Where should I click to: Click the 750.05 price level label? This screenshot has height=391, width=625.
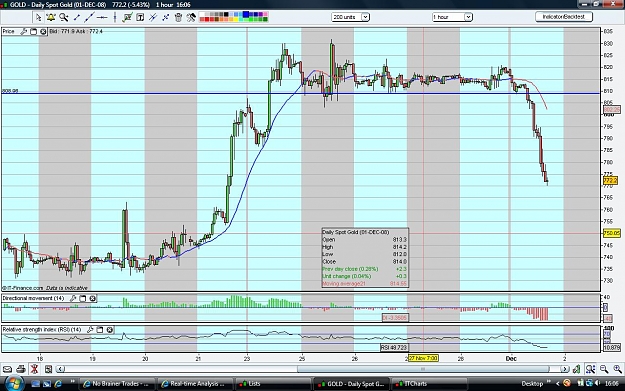pos(612,233)
